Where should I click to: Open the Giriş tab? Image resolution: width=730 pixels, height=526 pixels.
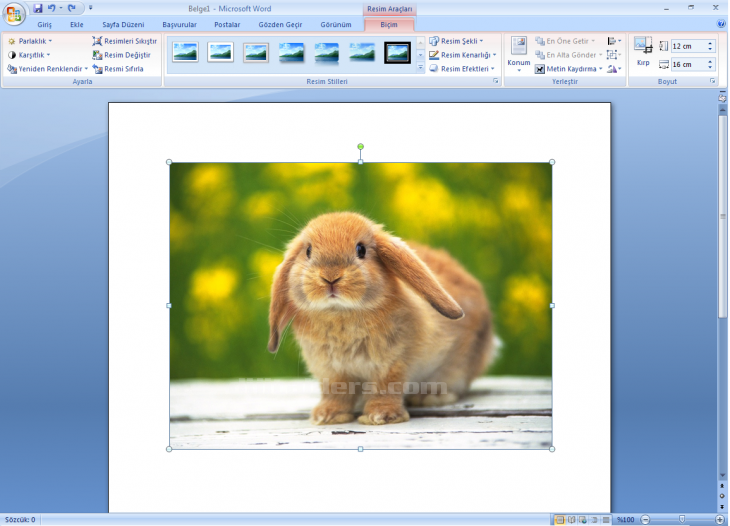tap(45, 25)
